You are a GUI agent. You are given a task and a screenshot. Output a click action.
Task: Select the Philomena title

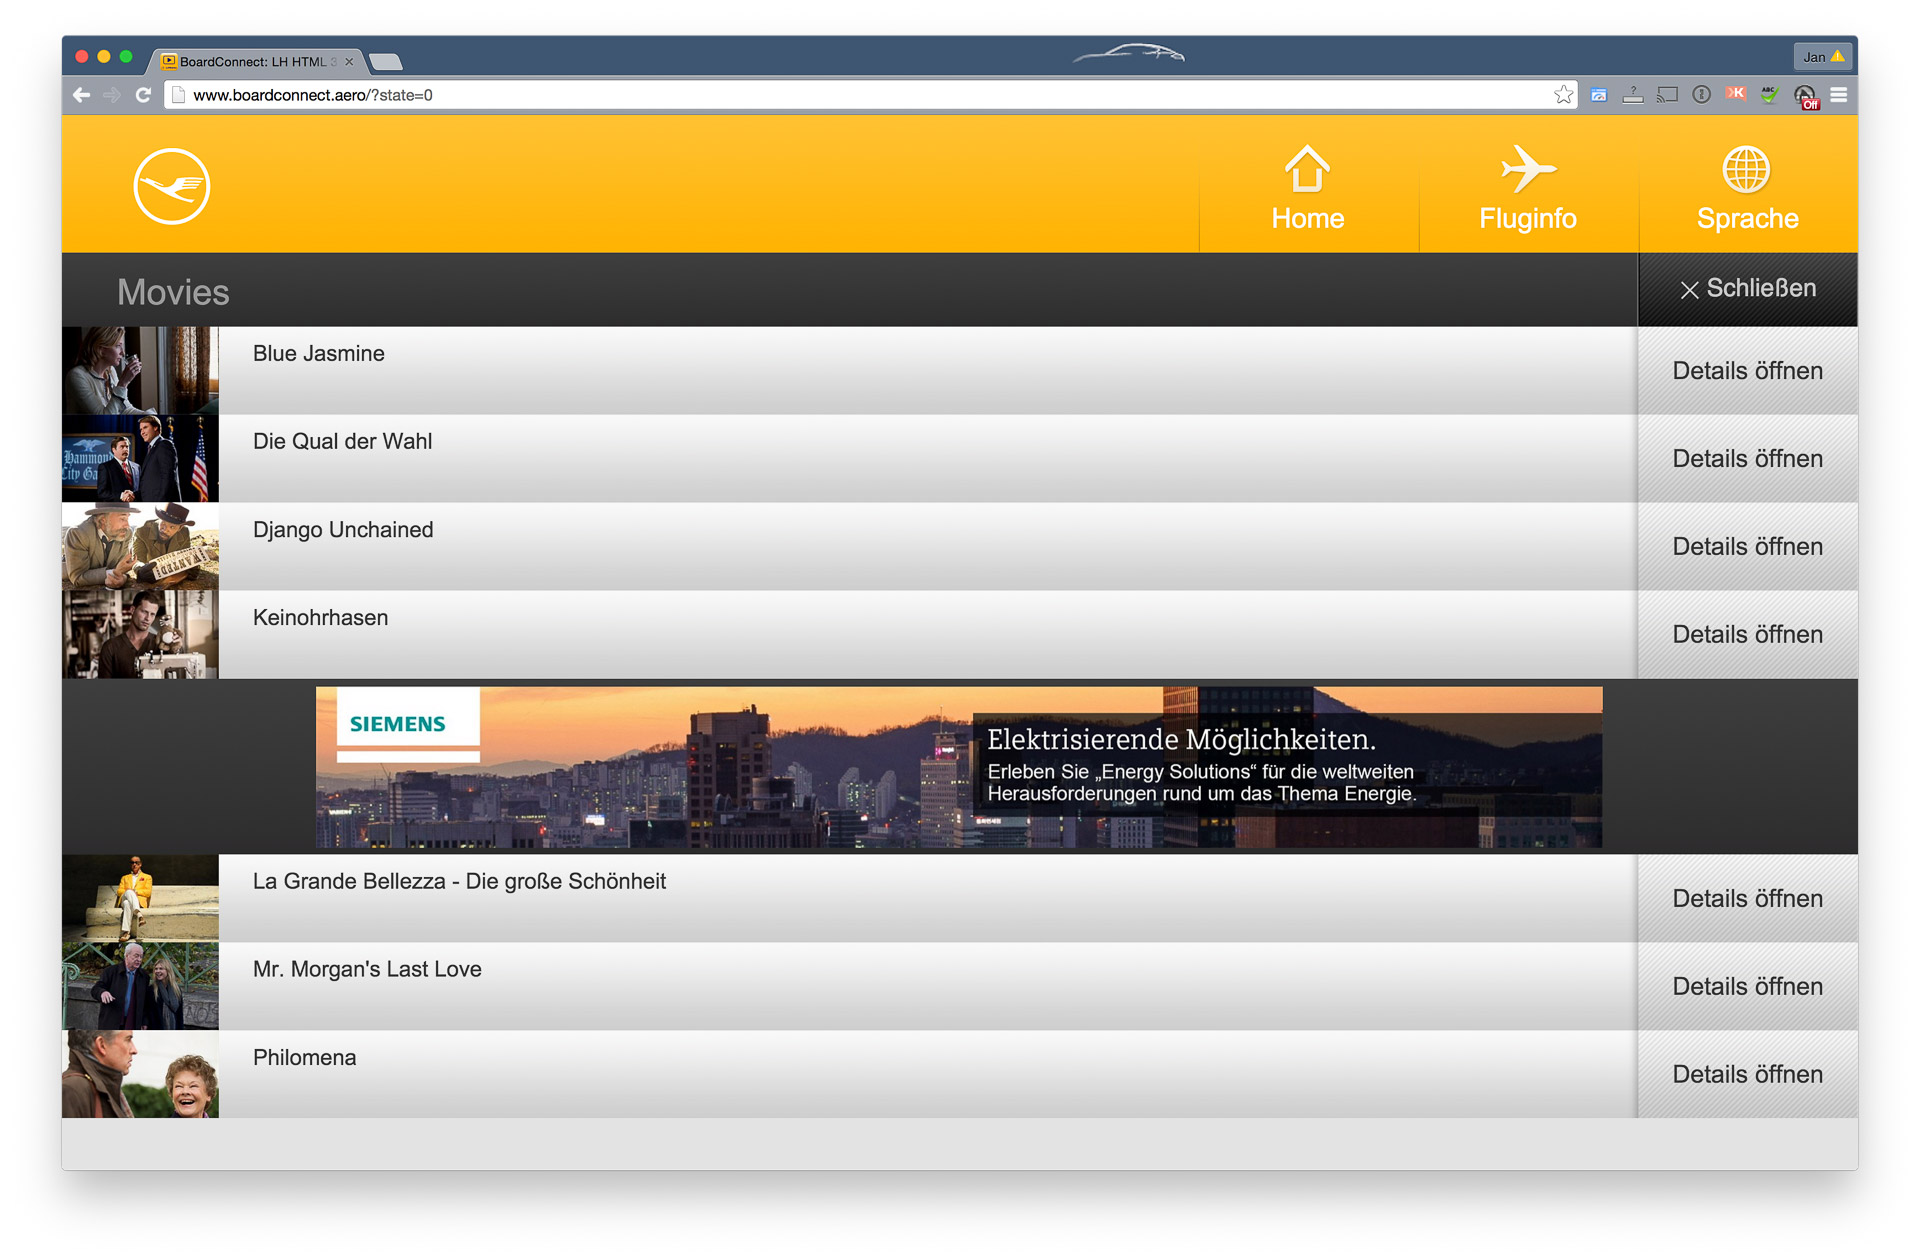click(304, 1058)
